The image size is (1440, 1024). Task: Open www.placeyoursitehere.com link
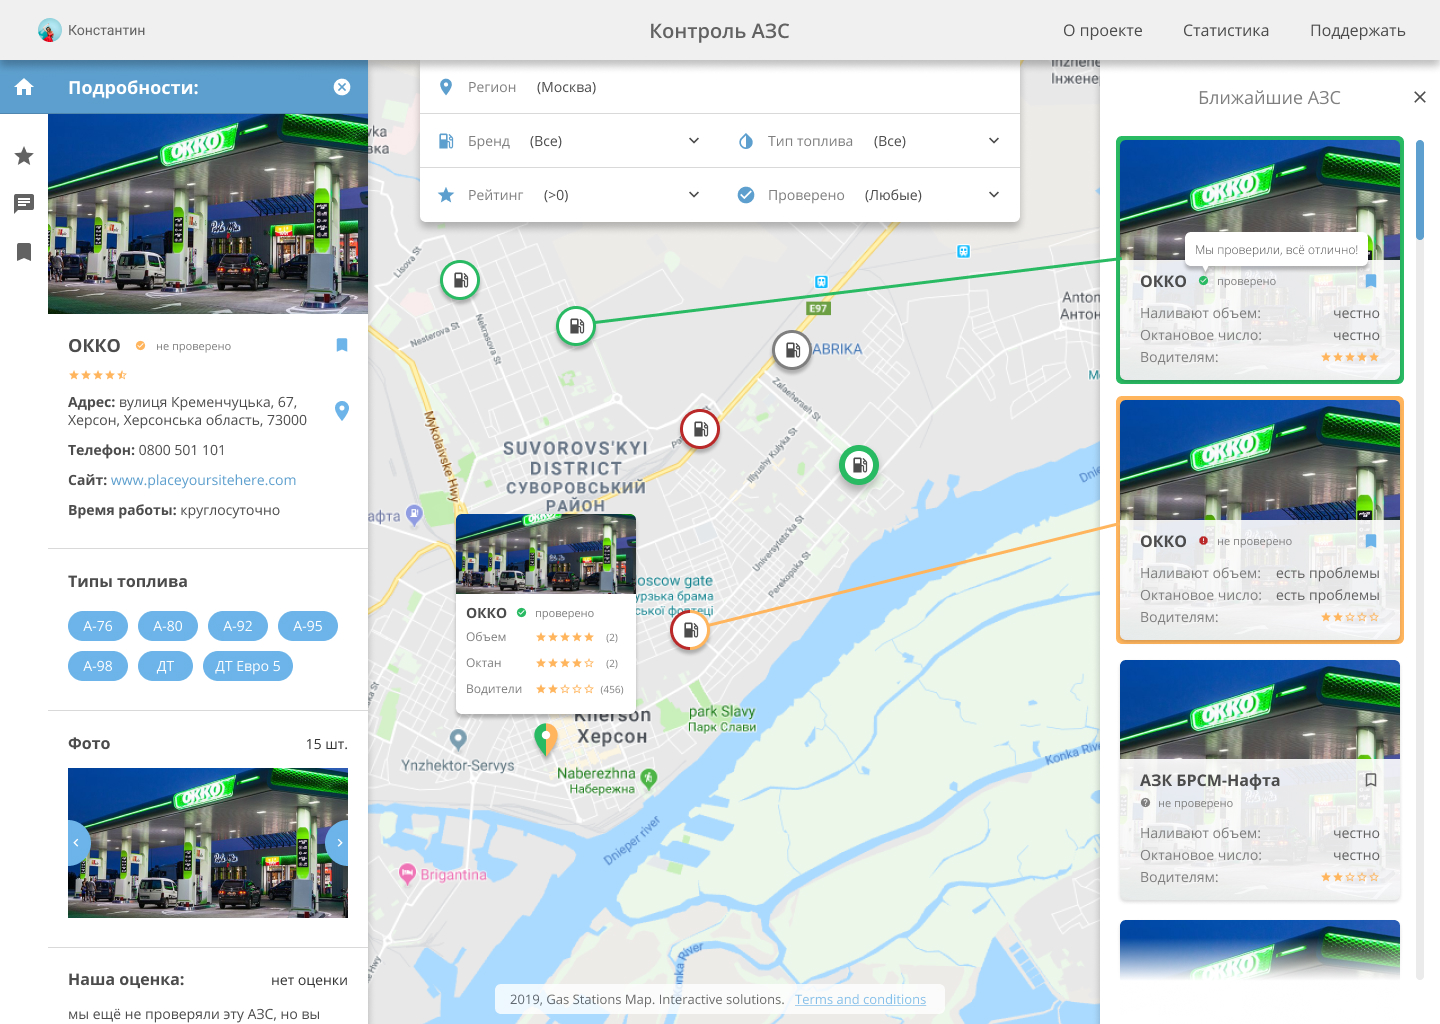coord(204,480)
